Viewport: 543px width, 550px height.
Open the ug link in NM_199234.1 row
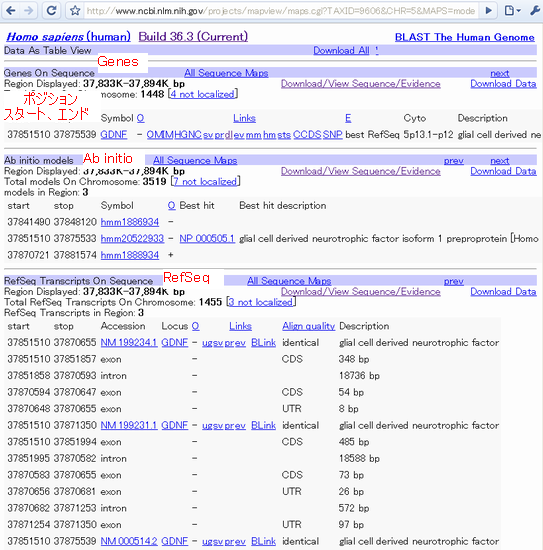(207, 343)
